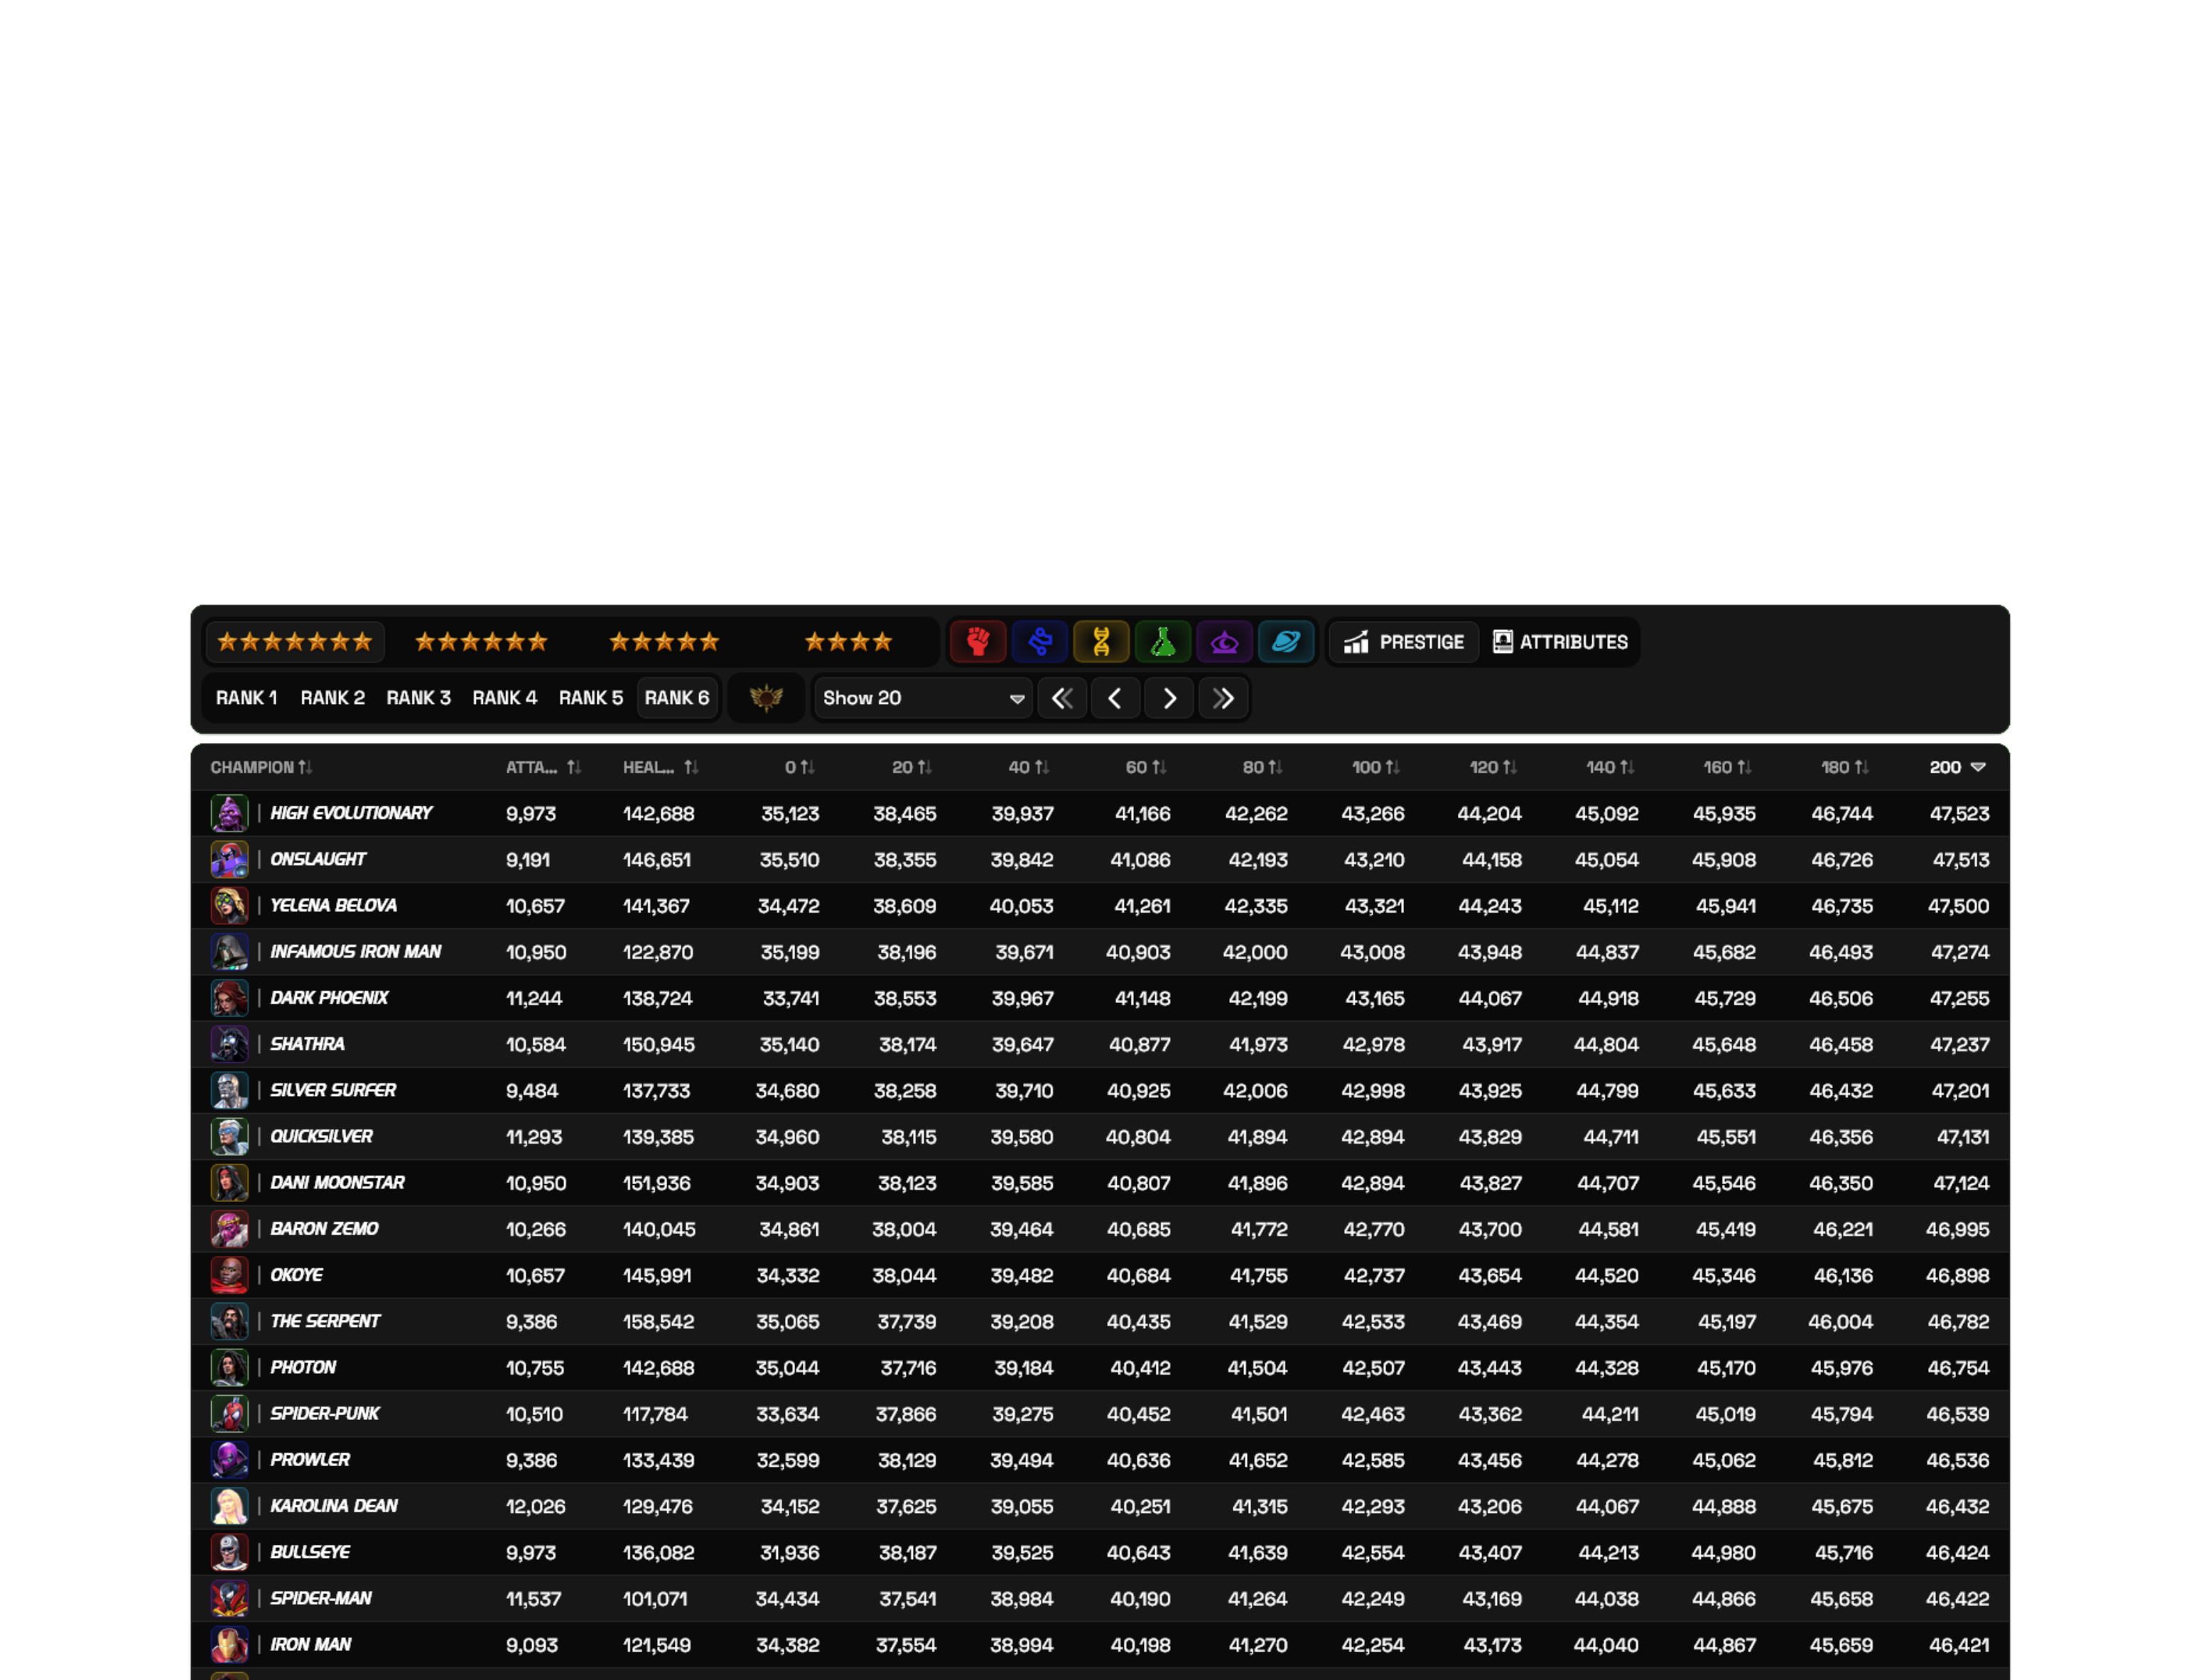2201x1680 pixels.
Task: Toggle the ascended winged emblem icon
Action: click(x=766, y=698)
